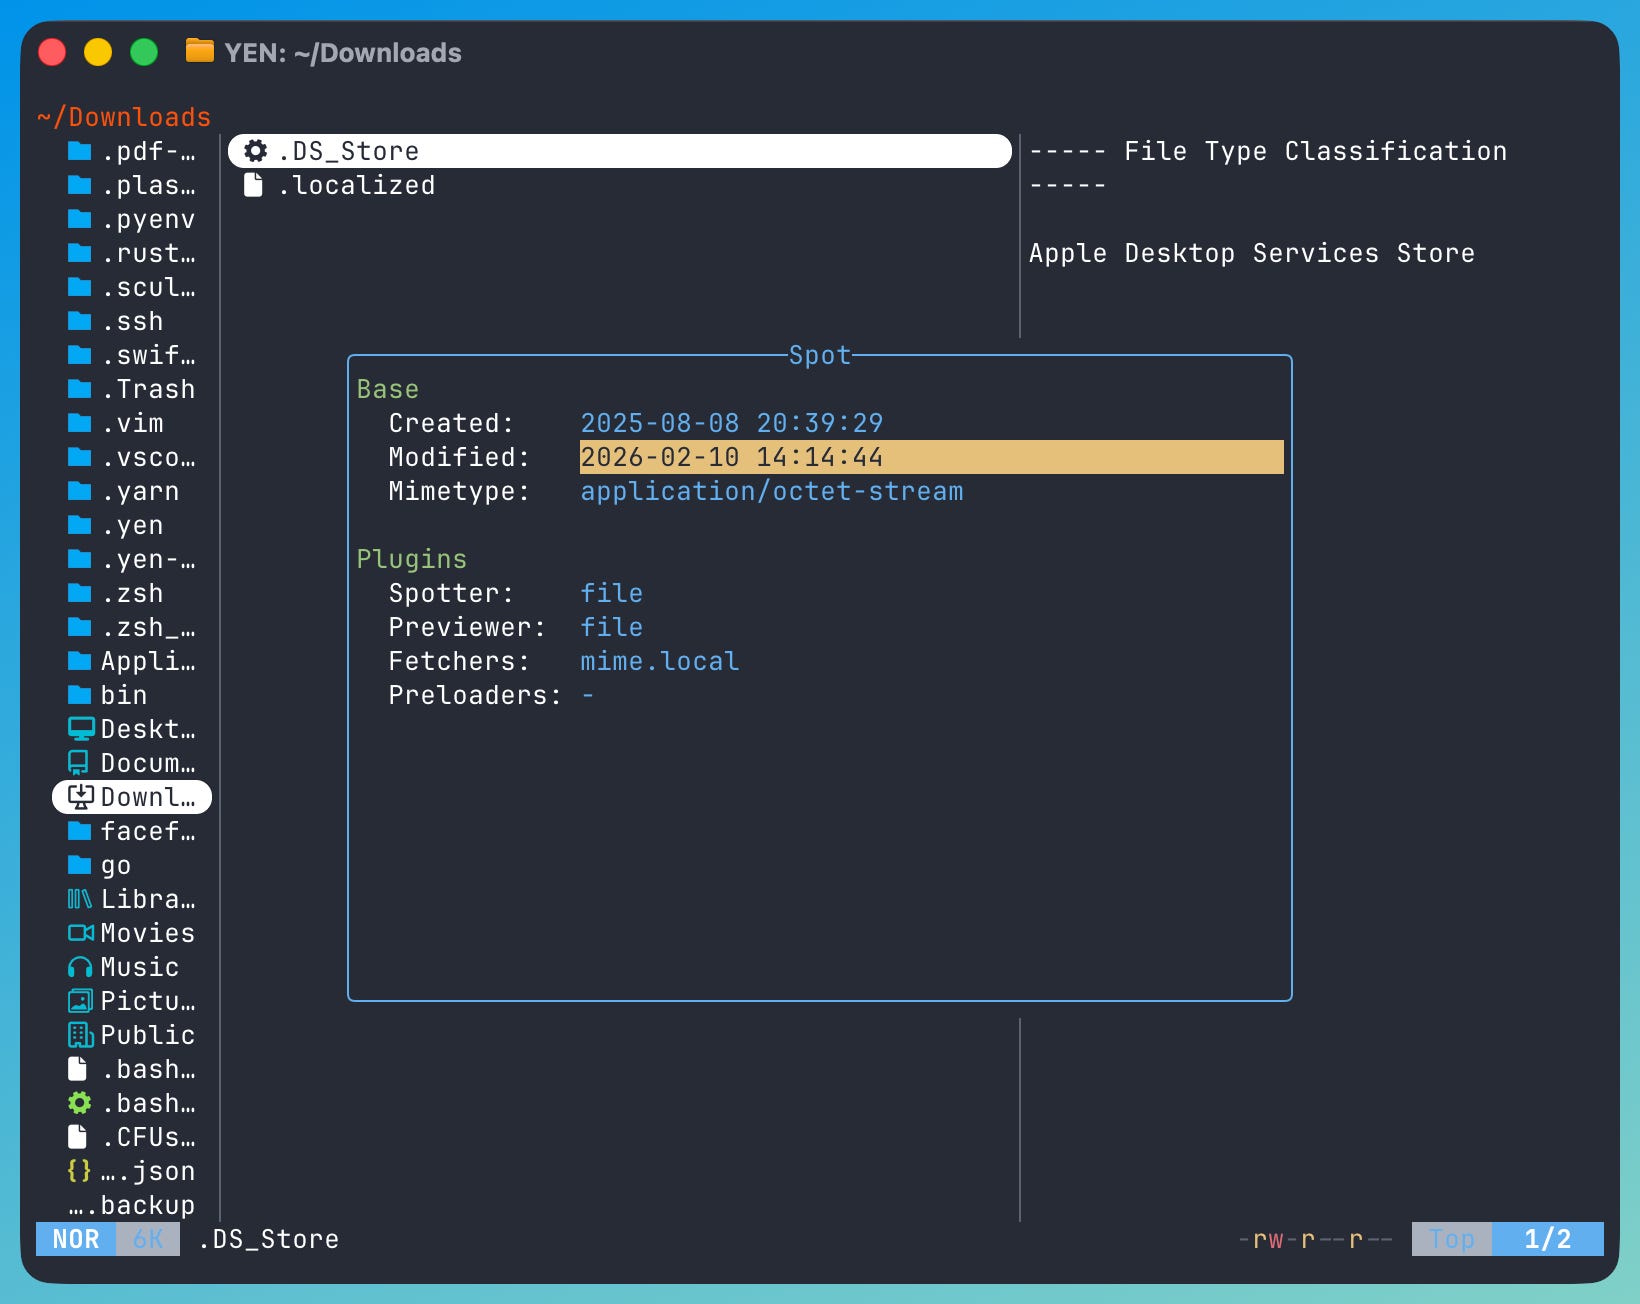Select the Movies folder entry
The width and height of the screenshot is (1640, 1304).
point(132,933)
